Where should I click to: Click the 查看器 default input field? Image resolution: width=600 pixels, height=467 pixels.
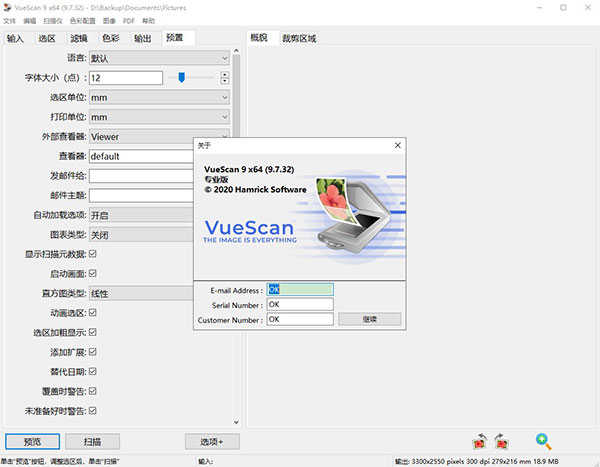click(142, 156)
